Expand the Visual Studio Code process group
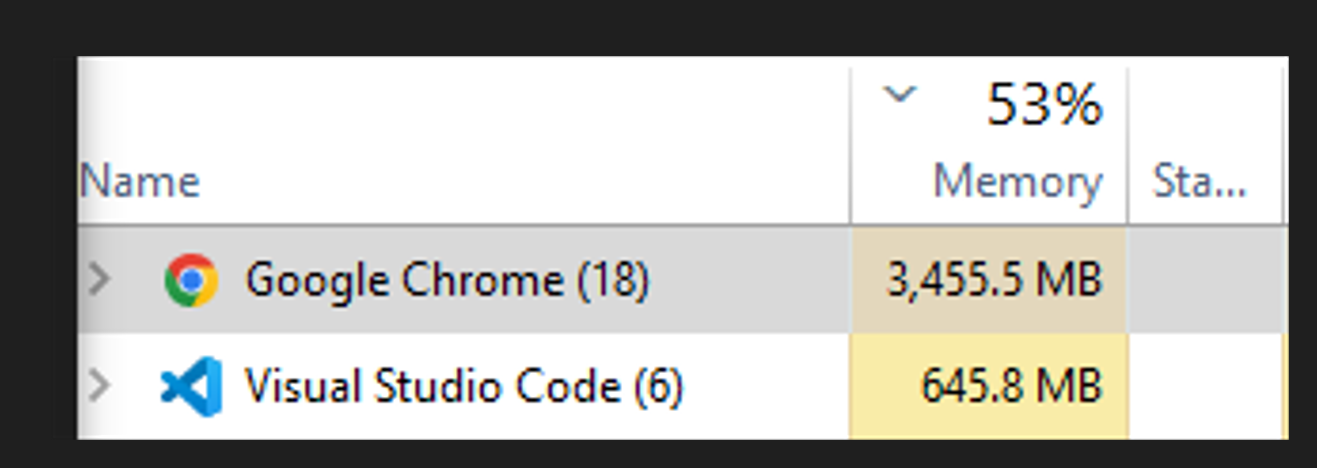1317x468 pixels. pos(99,386)
